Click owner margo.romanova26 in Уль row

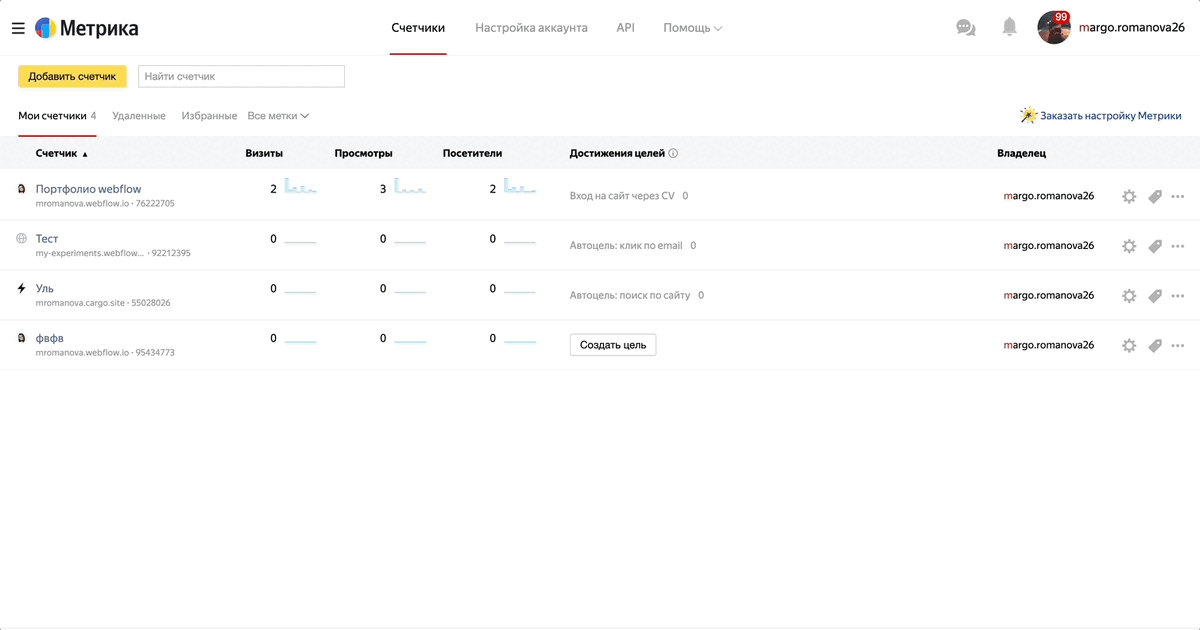tap(1049, 296)
